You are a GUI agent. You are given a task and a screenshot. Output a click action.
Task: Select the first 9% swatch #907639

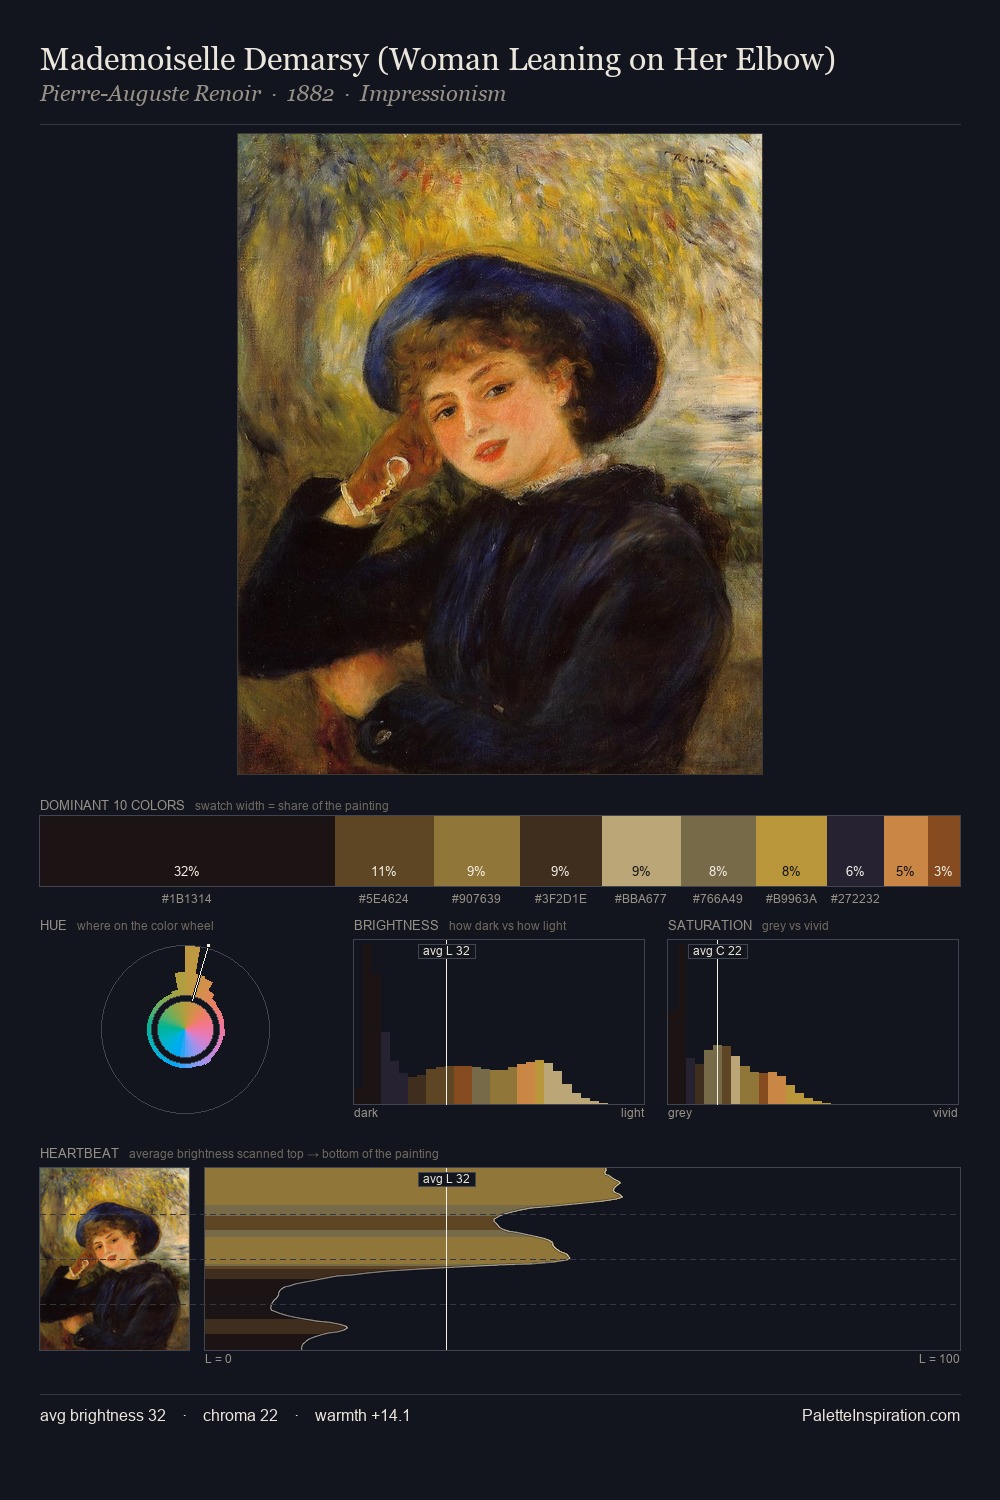(477, 851)
